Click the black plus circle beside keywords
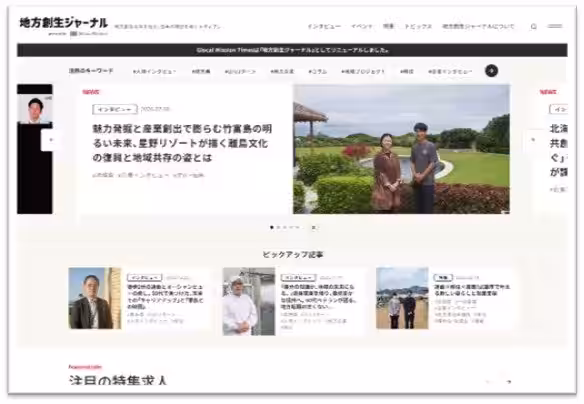 (491, 71)
